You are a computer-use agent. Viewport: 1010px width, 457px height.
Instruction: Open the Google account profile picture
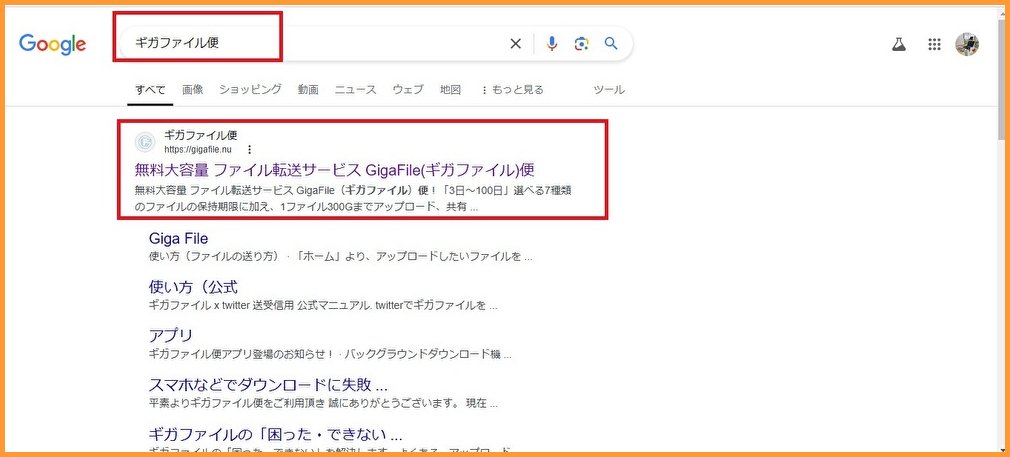click(967, 44)
